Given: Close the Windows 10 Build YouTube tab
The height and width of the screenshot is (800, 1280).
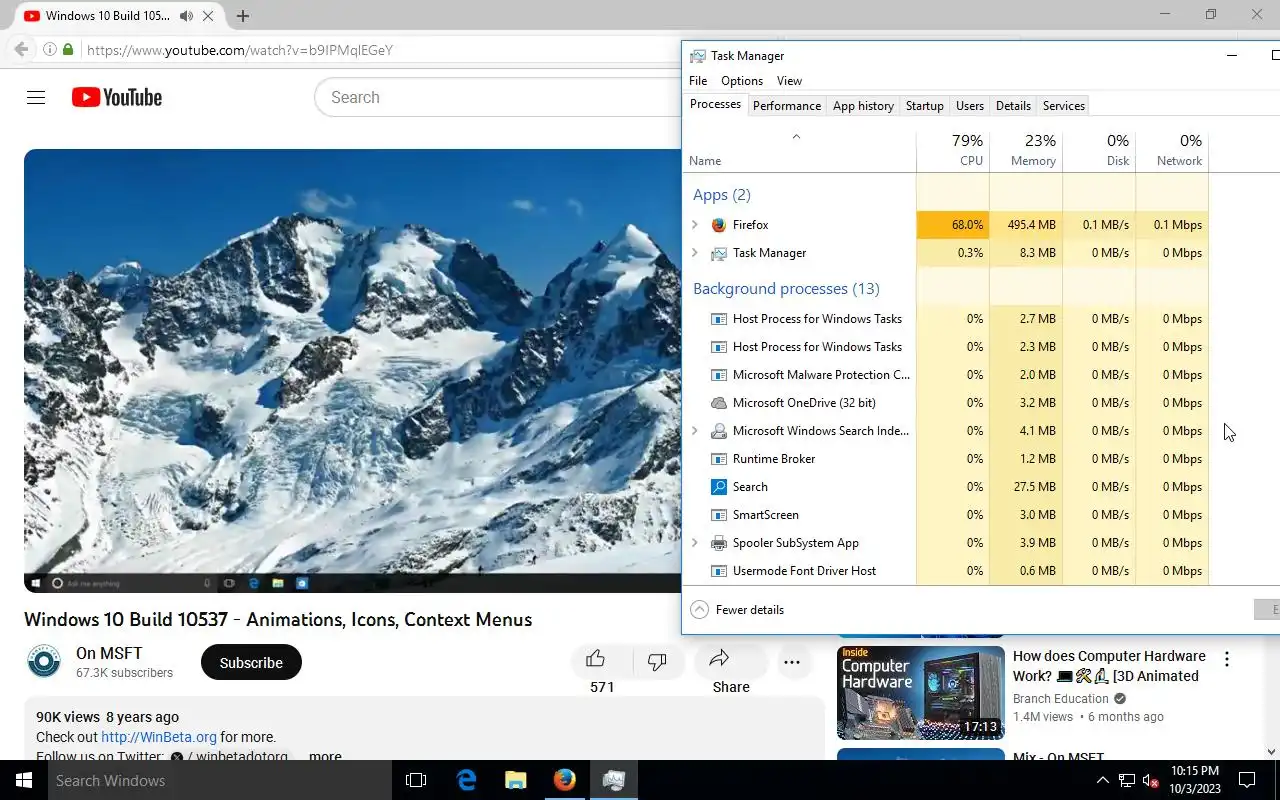Looking at the screenshot, I should click(208, 16).
